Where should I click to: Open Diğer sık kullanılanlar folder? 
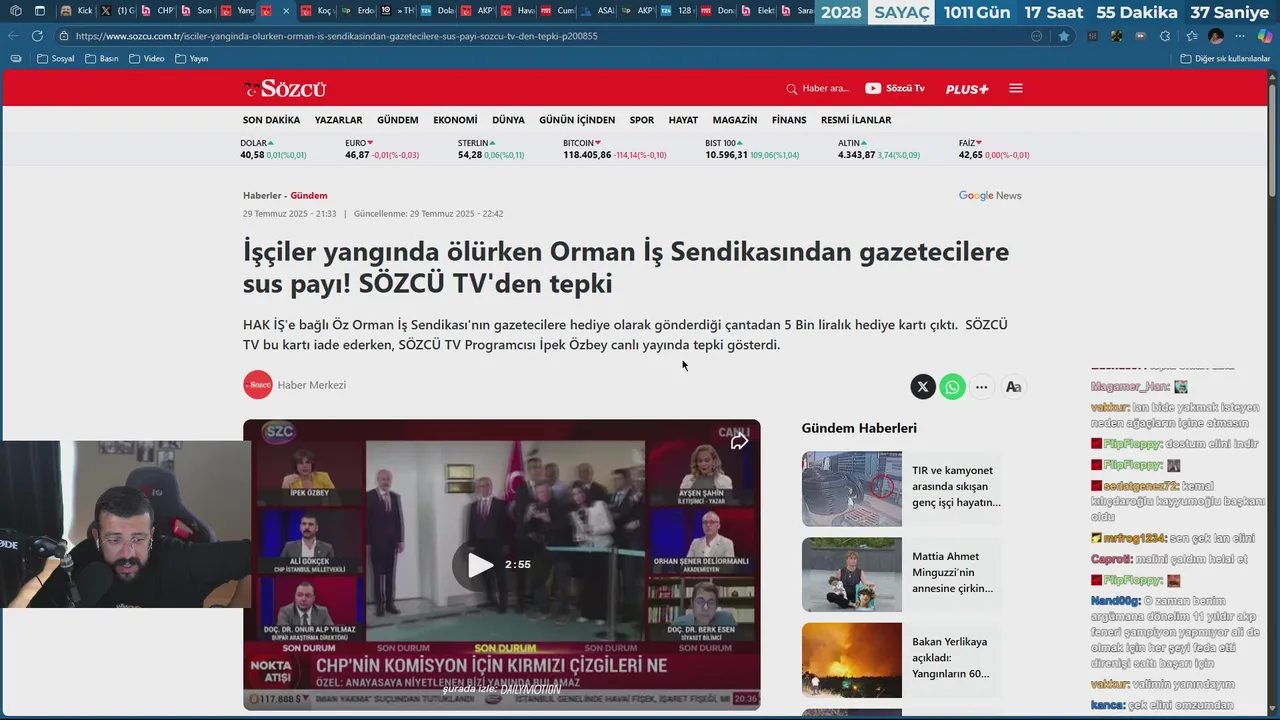click(x=1225, y=59)
